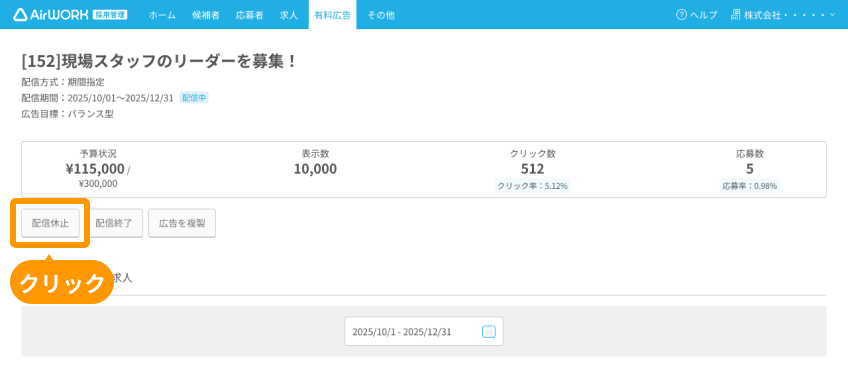
Task: Click the 配信方式：期間指定 text
Action: click(x=63, y=82)
